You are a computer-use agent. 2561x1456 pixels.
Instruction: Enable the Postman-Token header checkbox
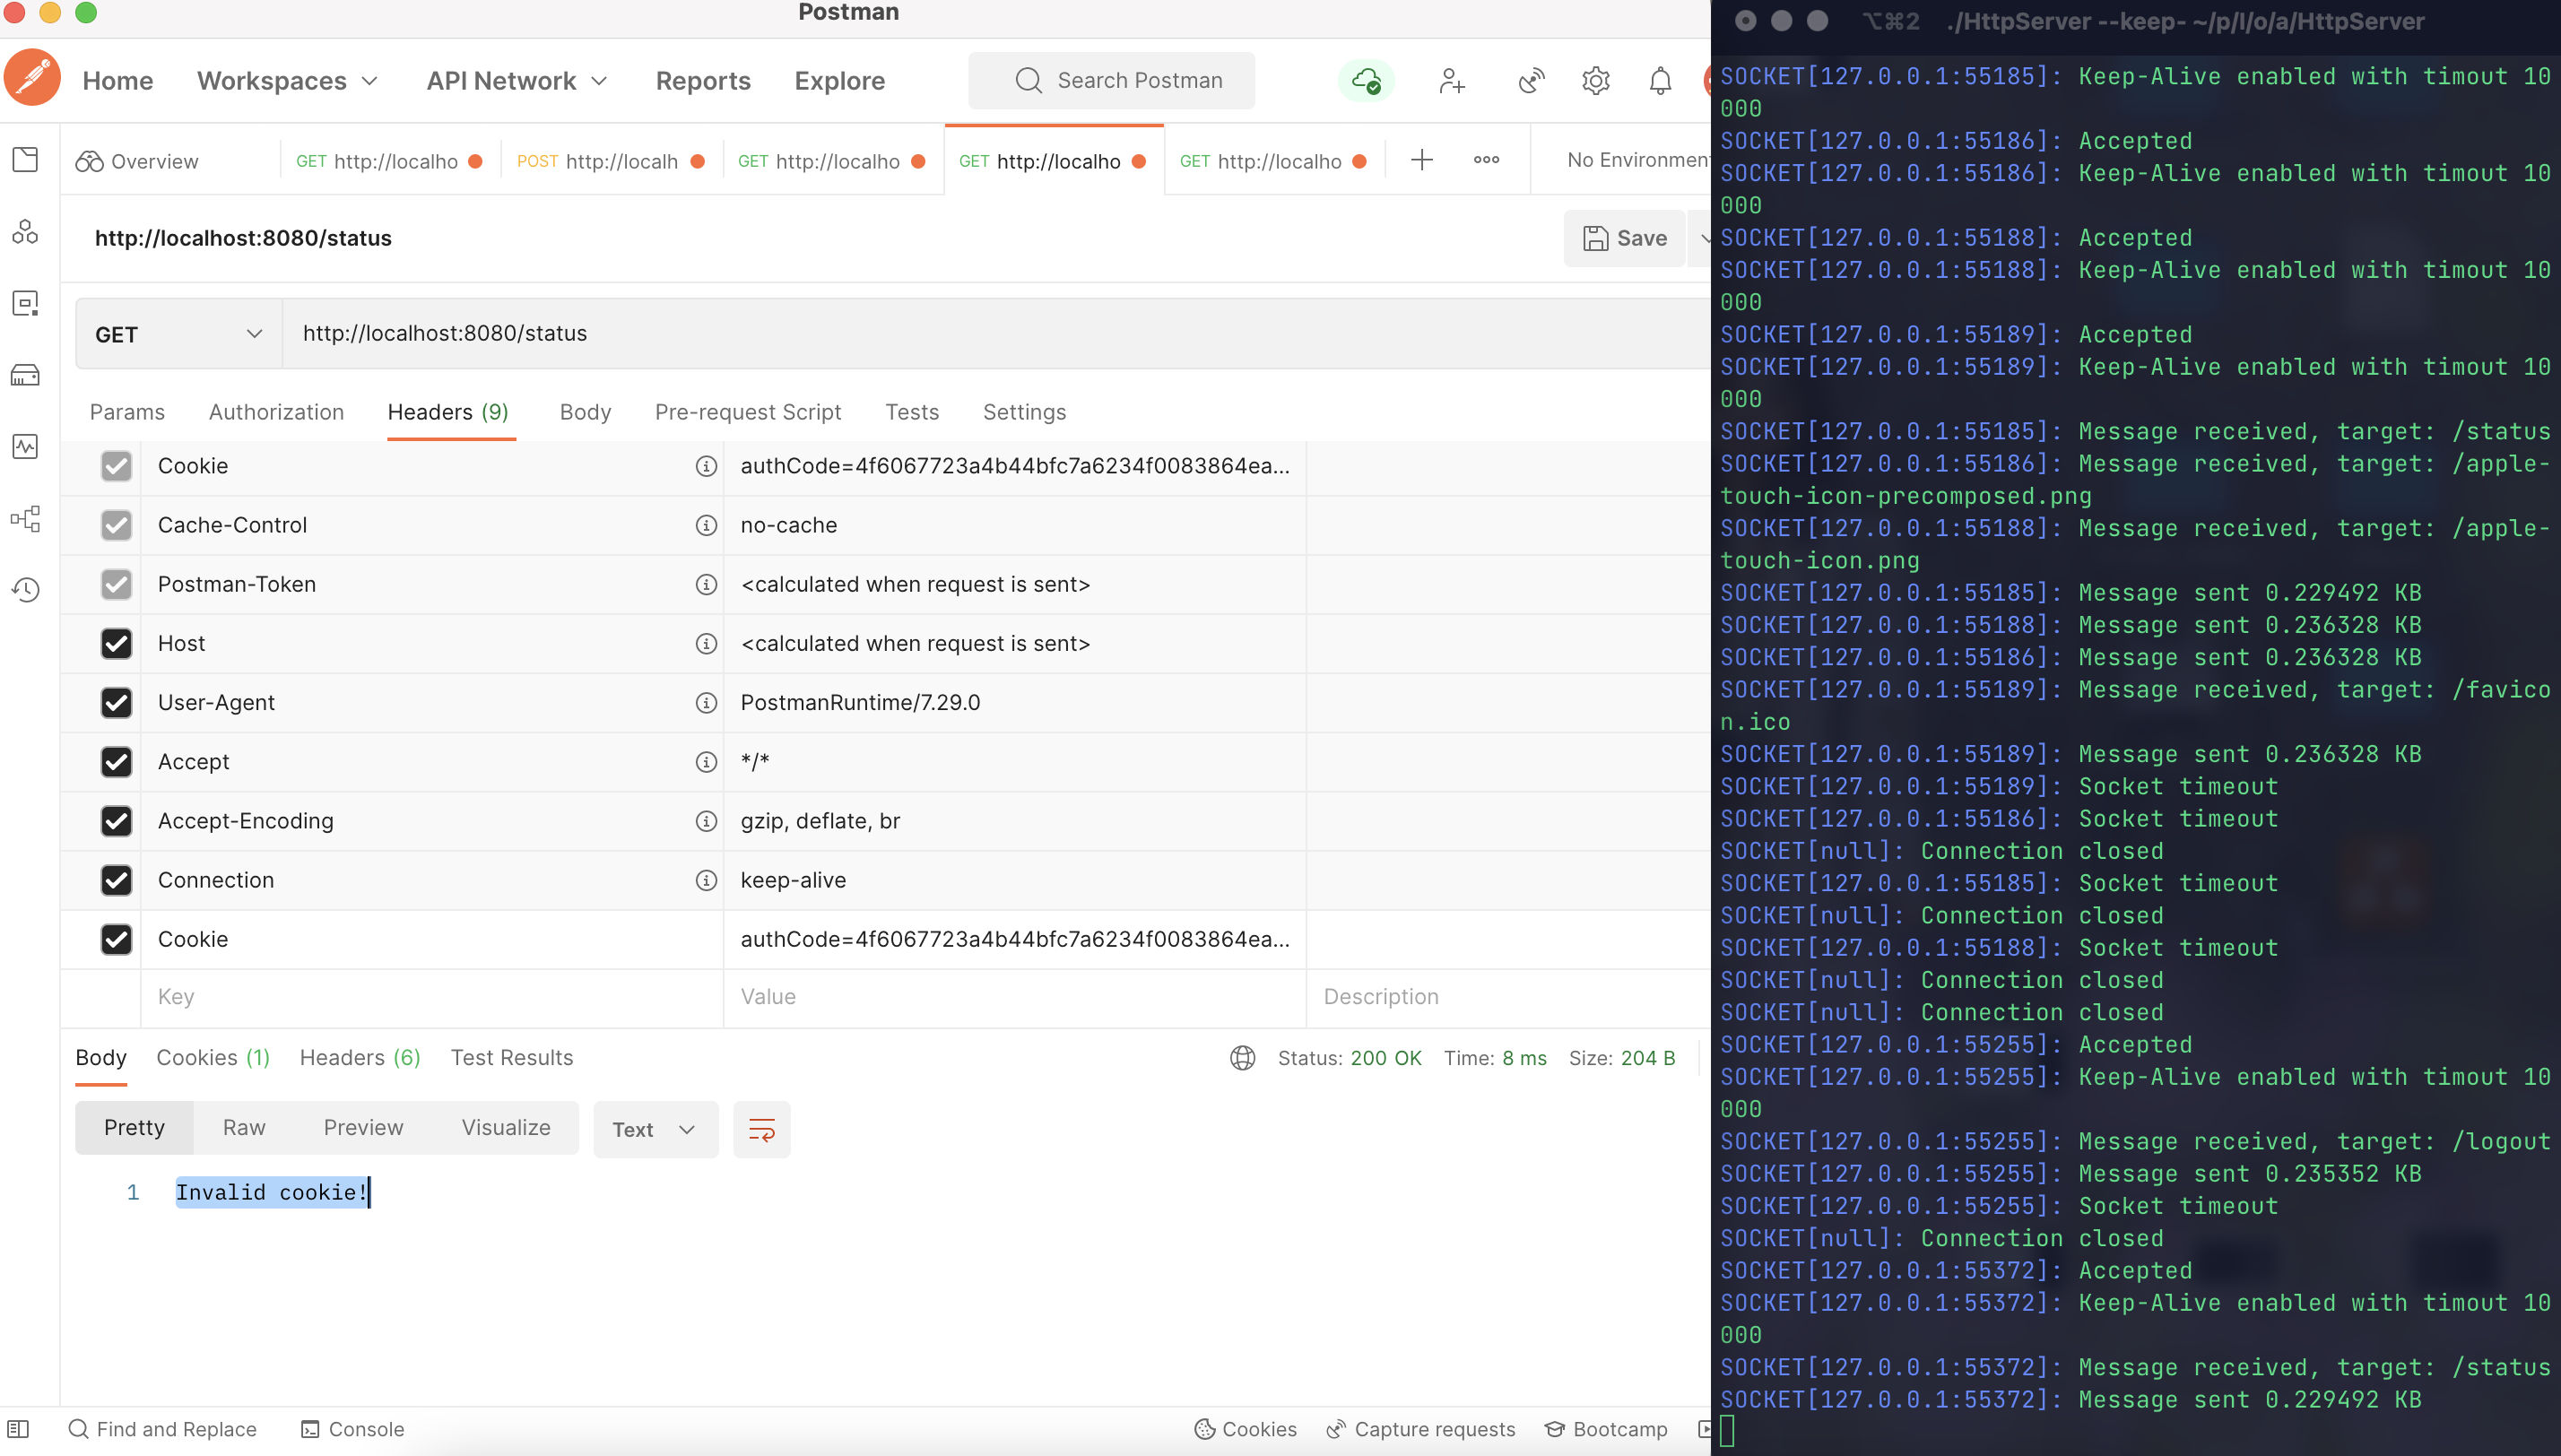pos(115,584)
